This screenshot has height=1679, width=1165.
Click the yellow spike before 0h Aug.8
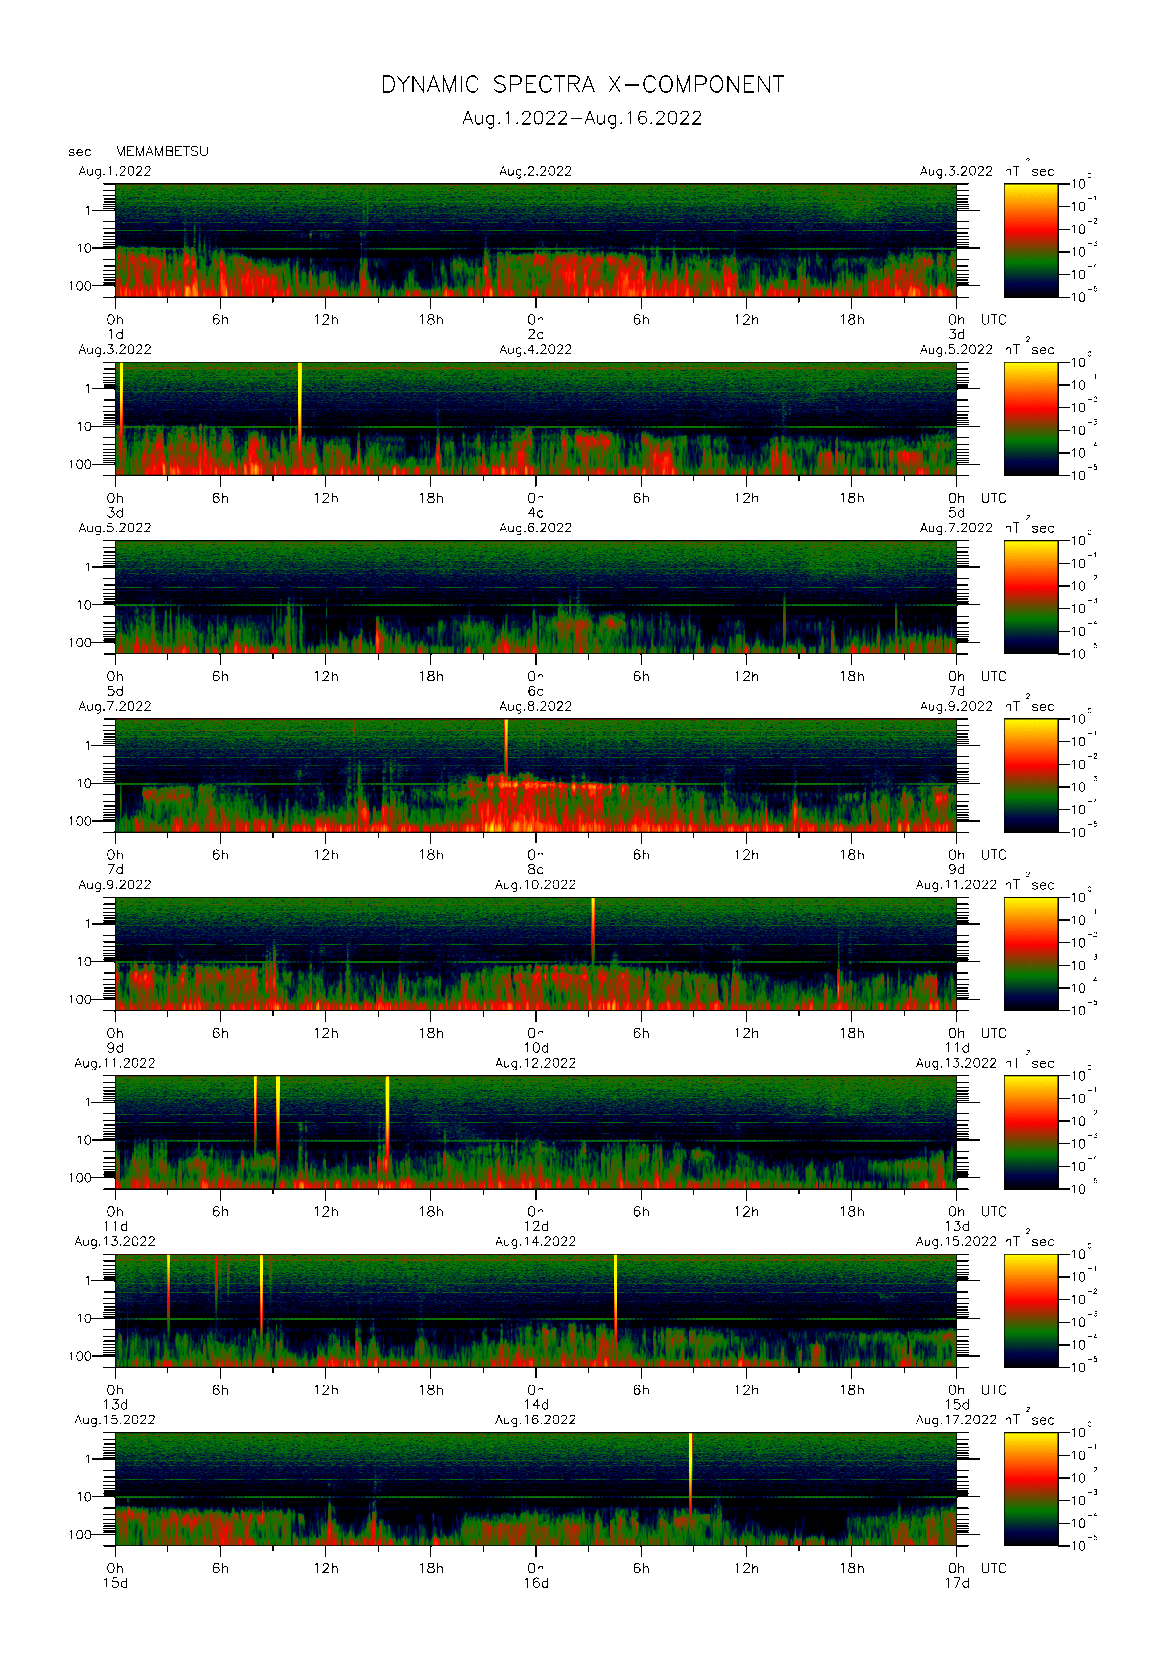pos(506,748)
